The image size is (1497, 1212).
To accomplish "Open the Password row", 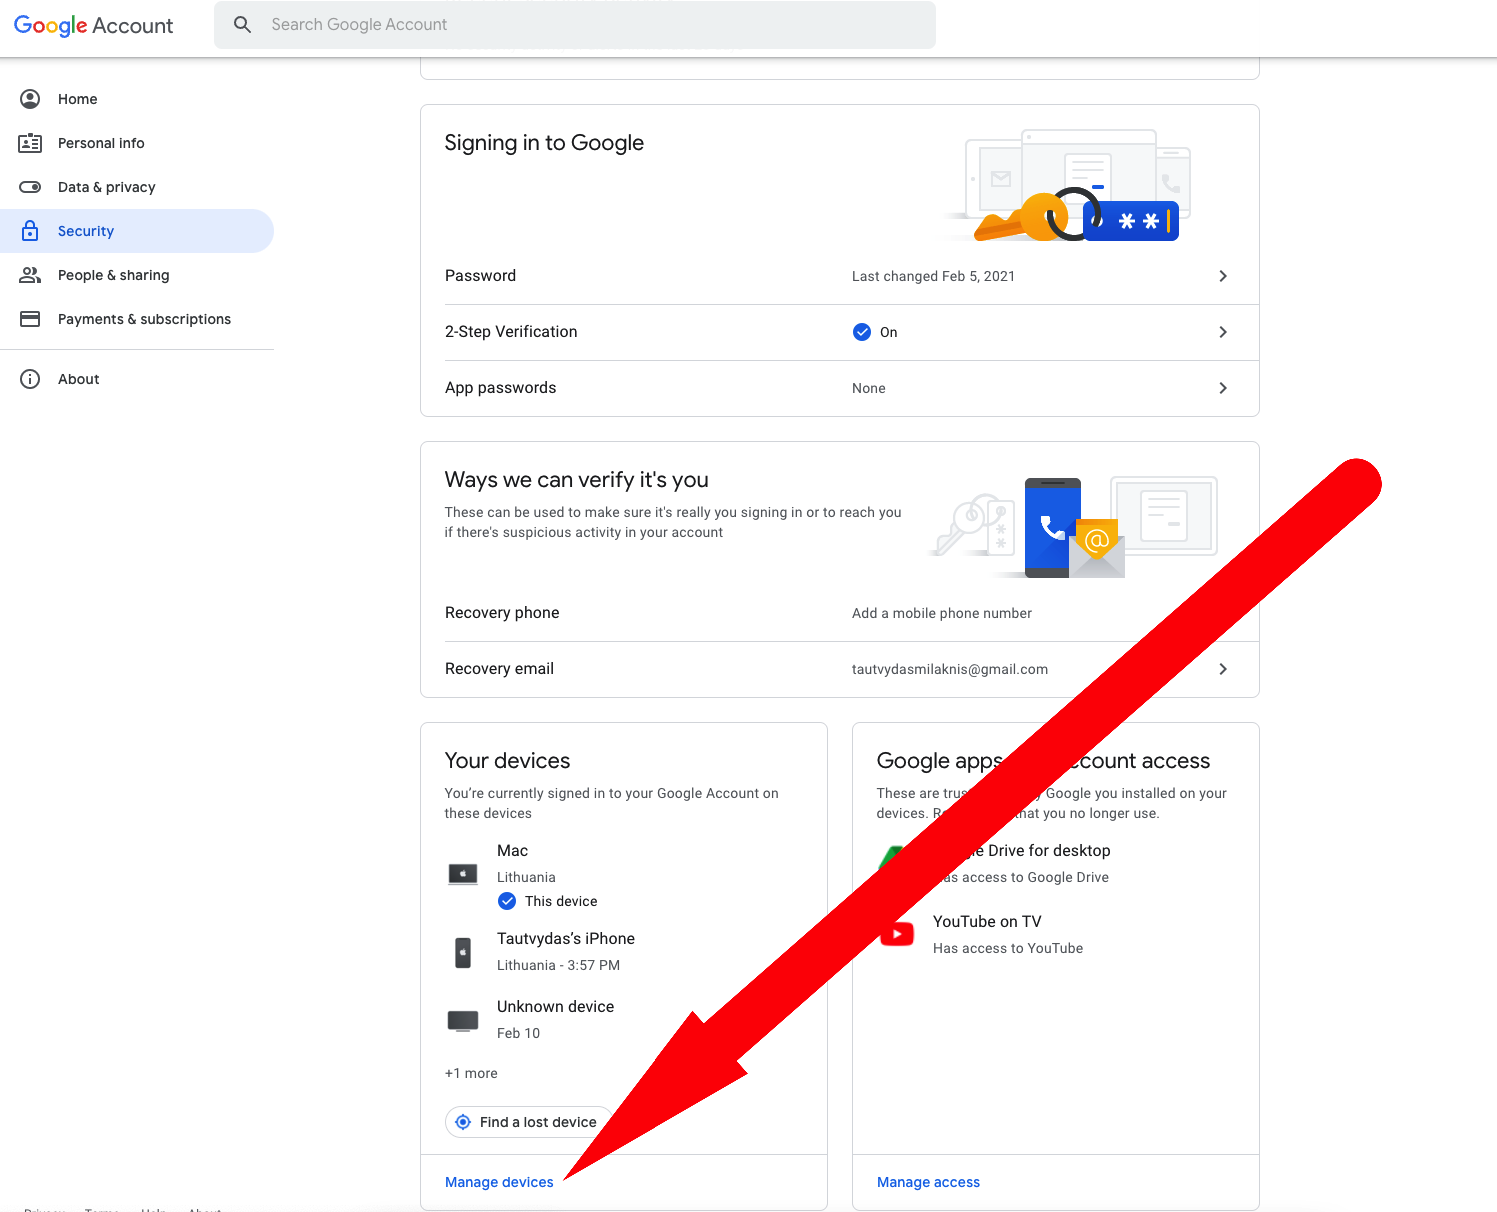I will pyautogui.click(x=840, y=276).
